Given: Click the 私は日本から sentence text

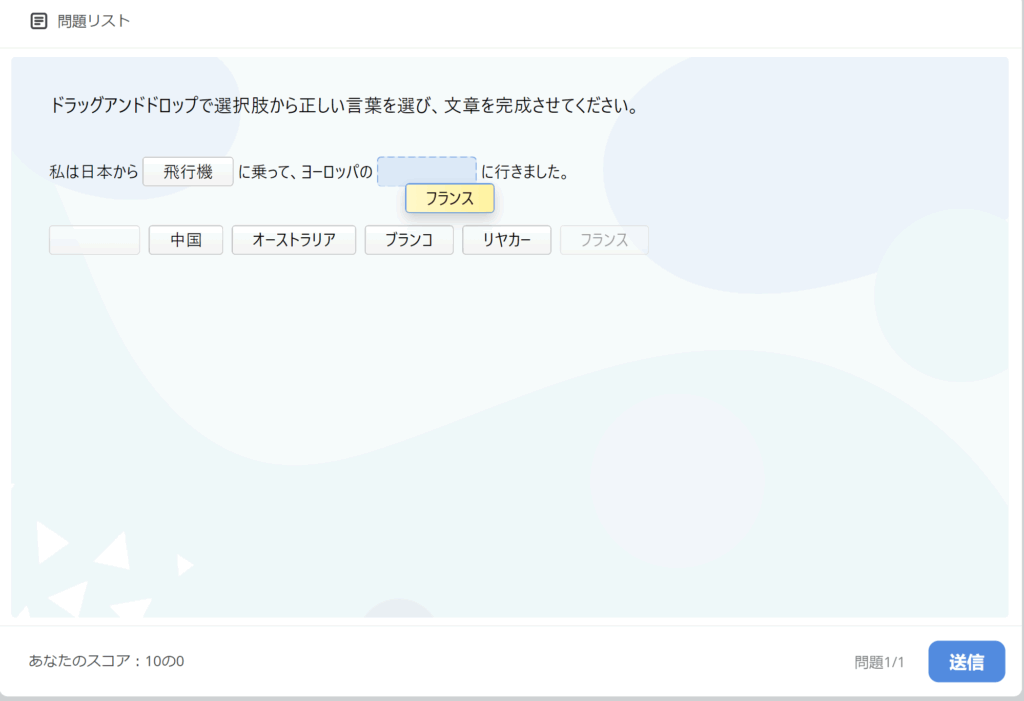Looking at the screenshot, I should (94, 172).
